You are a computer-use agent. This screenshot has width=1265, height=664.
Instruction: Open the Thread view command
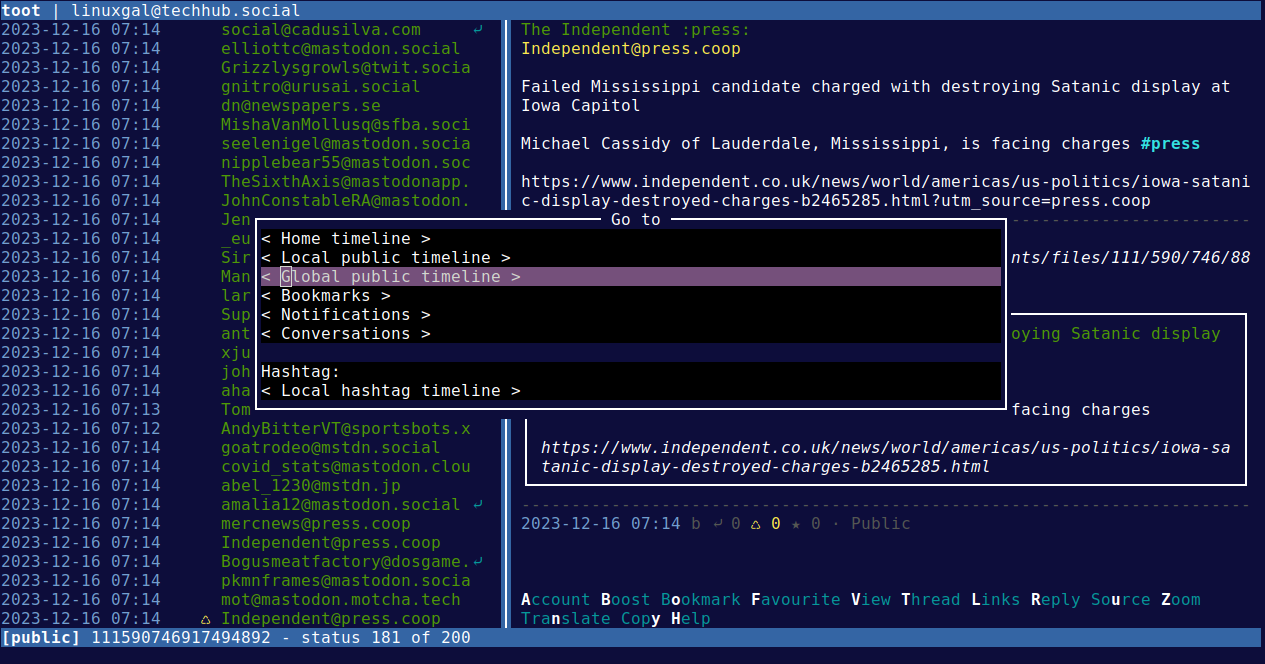(x=930, y=599)
